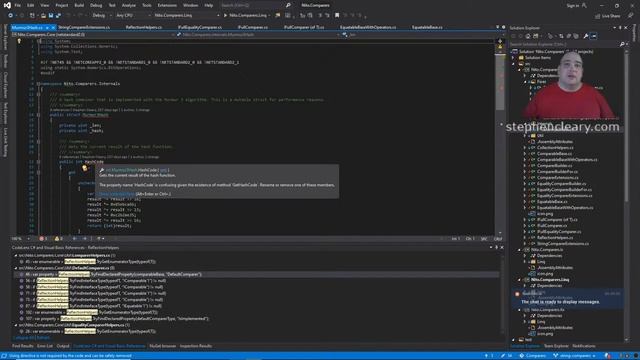Collapse the ComparerHelpers.cs reference group
This screenshot has height=360, width=640.
16,256
